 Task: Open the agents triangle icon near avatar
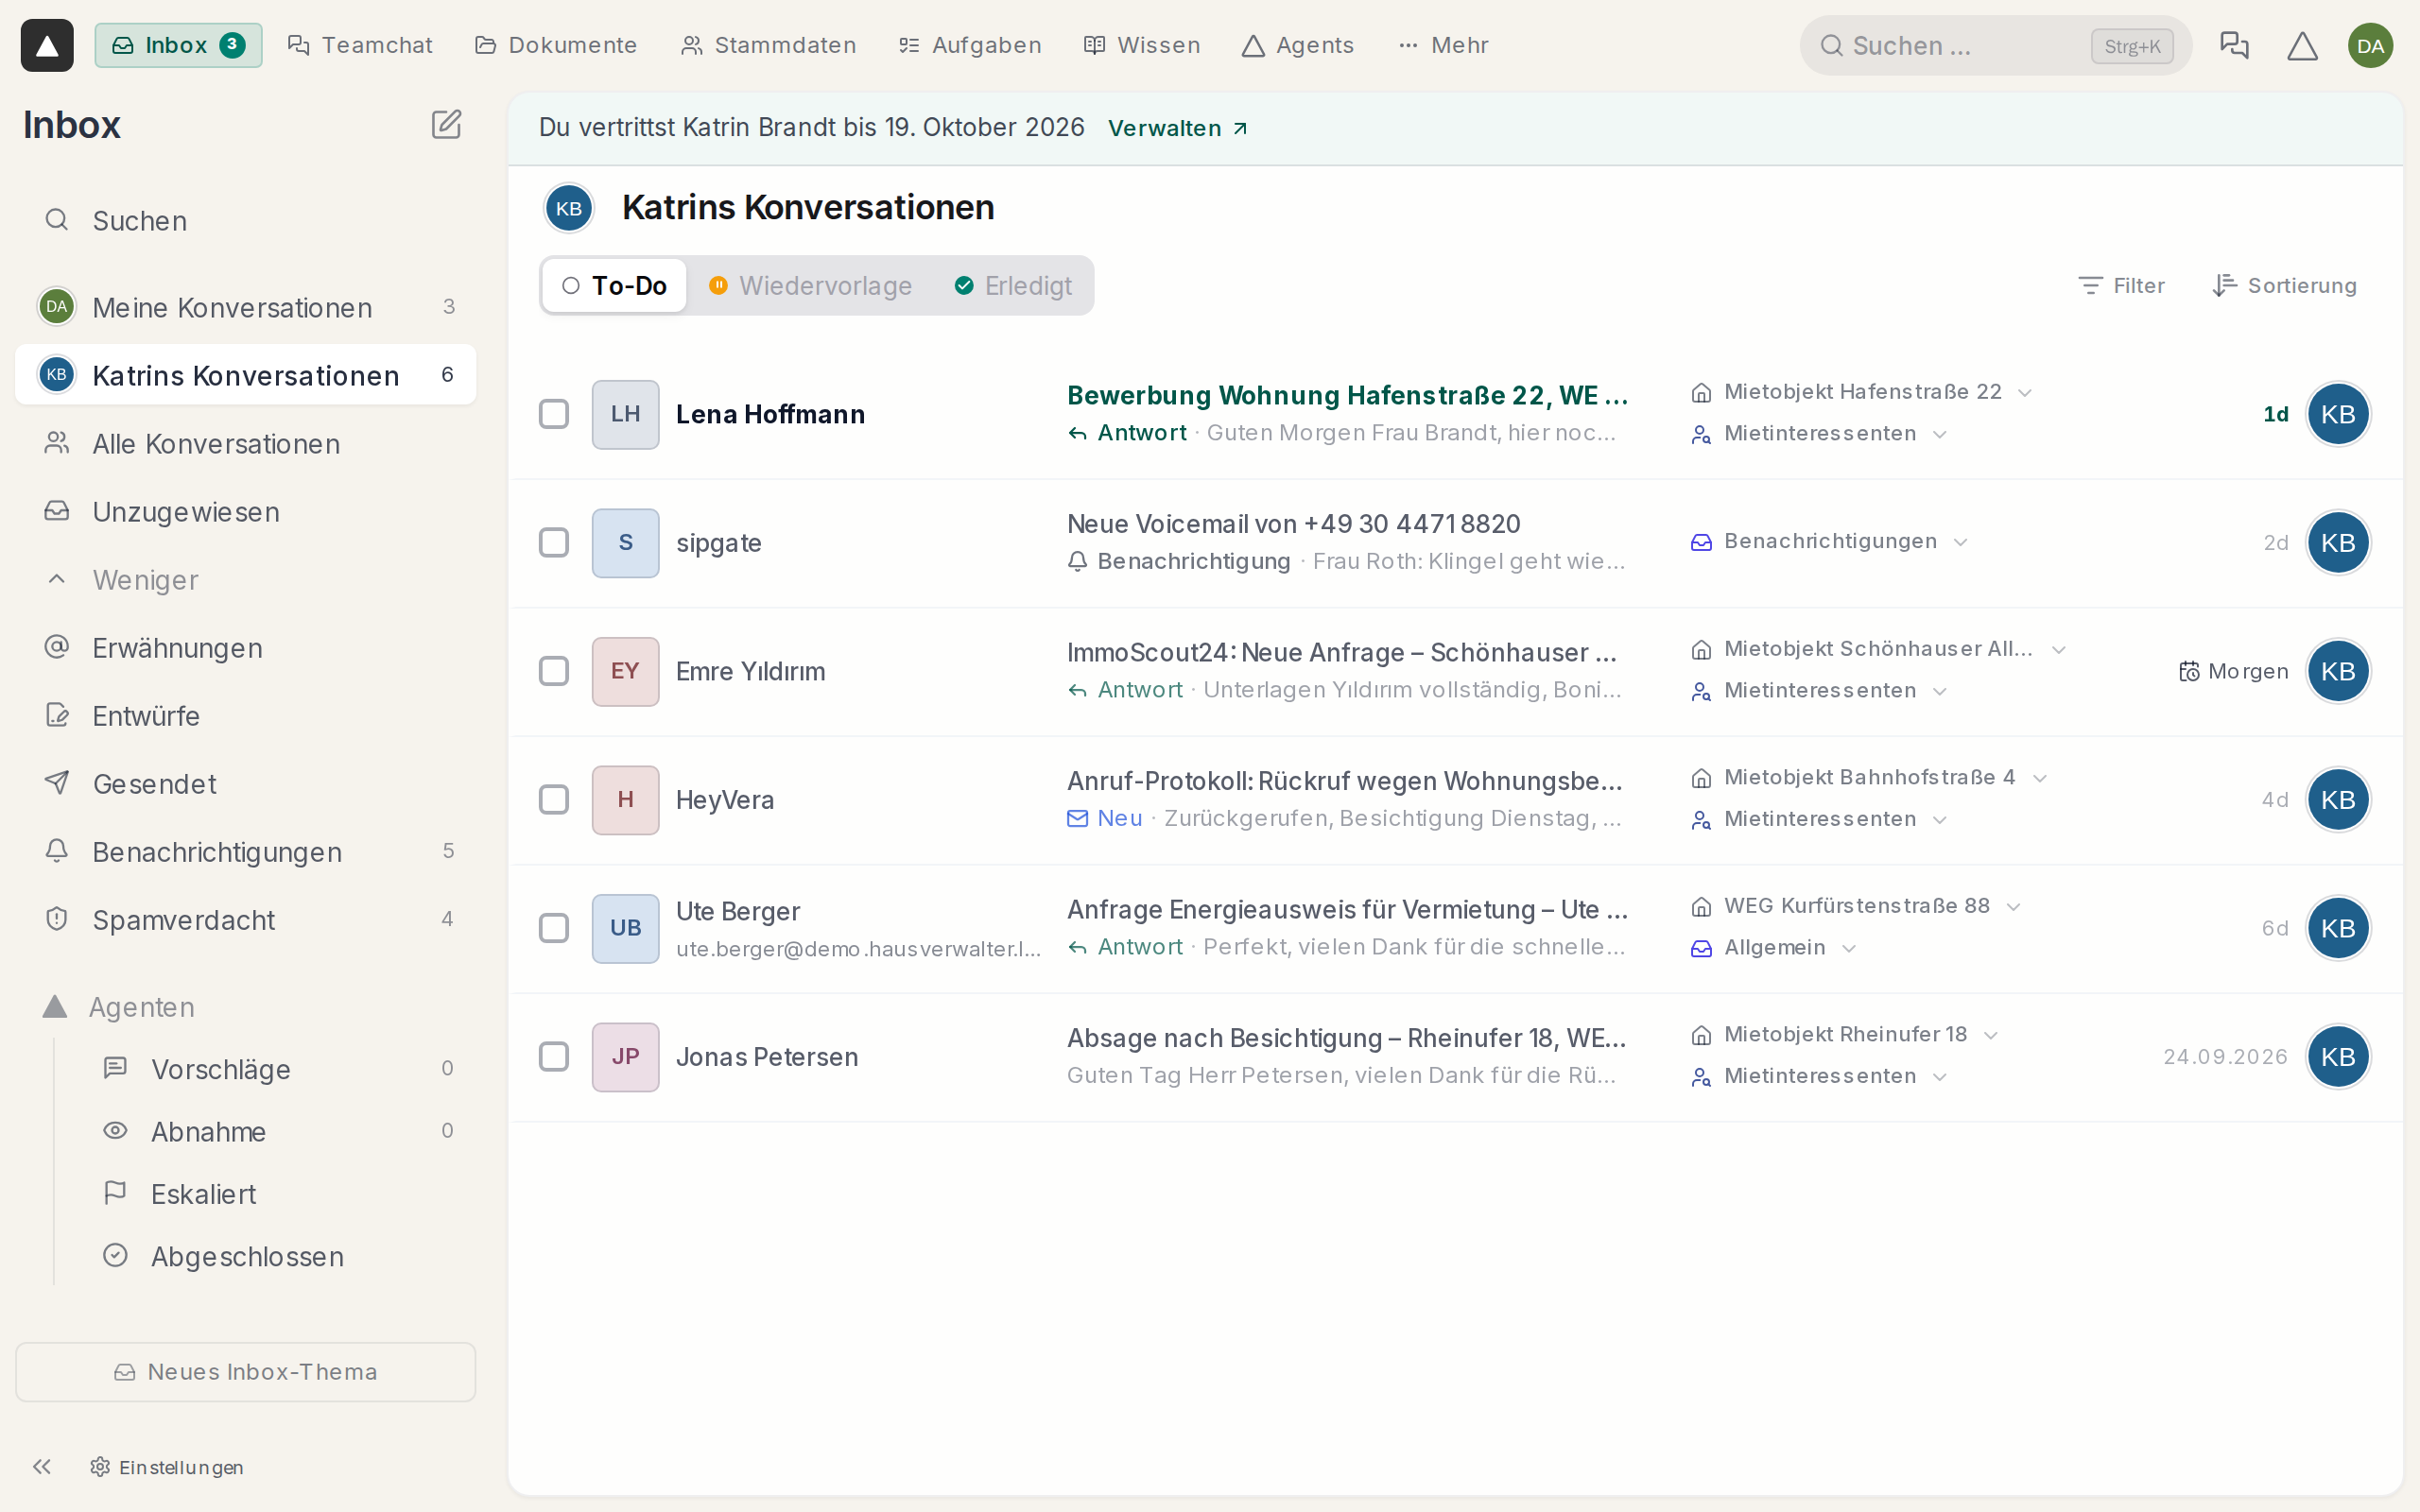click(x=2302, y=45)
